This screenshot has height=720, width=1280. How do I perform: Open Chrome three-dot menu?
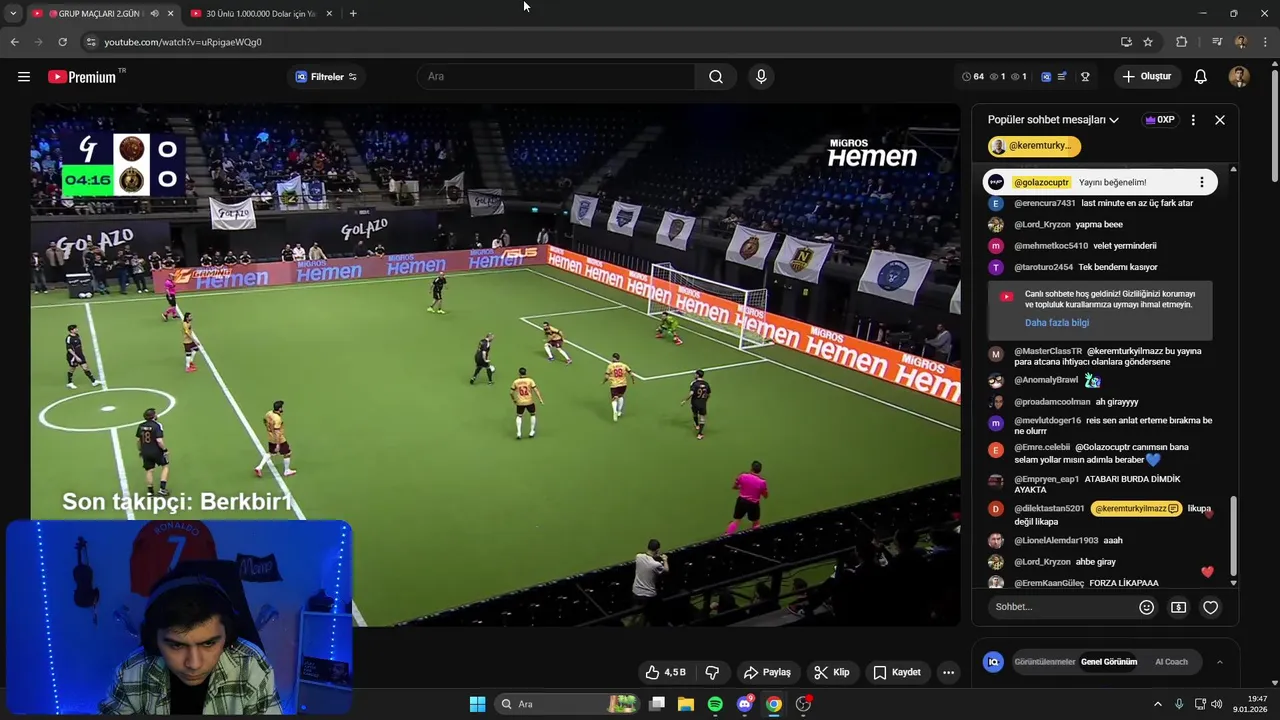pos(1266,42)
